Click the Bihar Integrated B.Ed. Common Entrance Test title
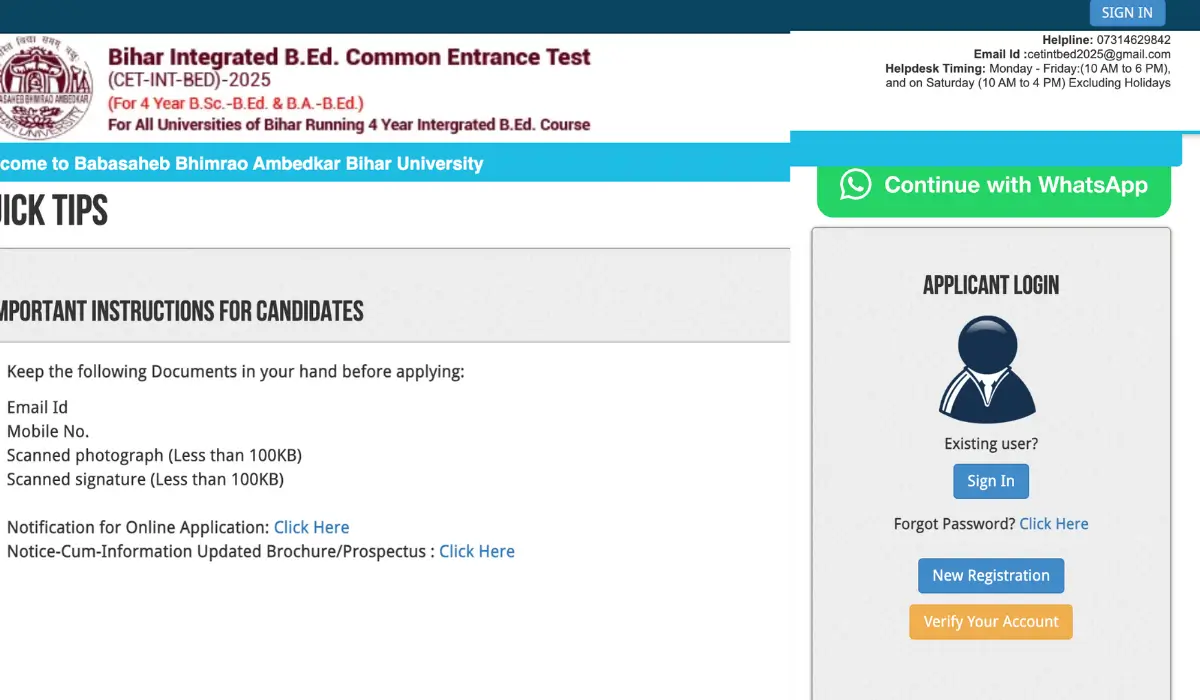The width and height of the screenshot is (1200, 700). (349, 57)
